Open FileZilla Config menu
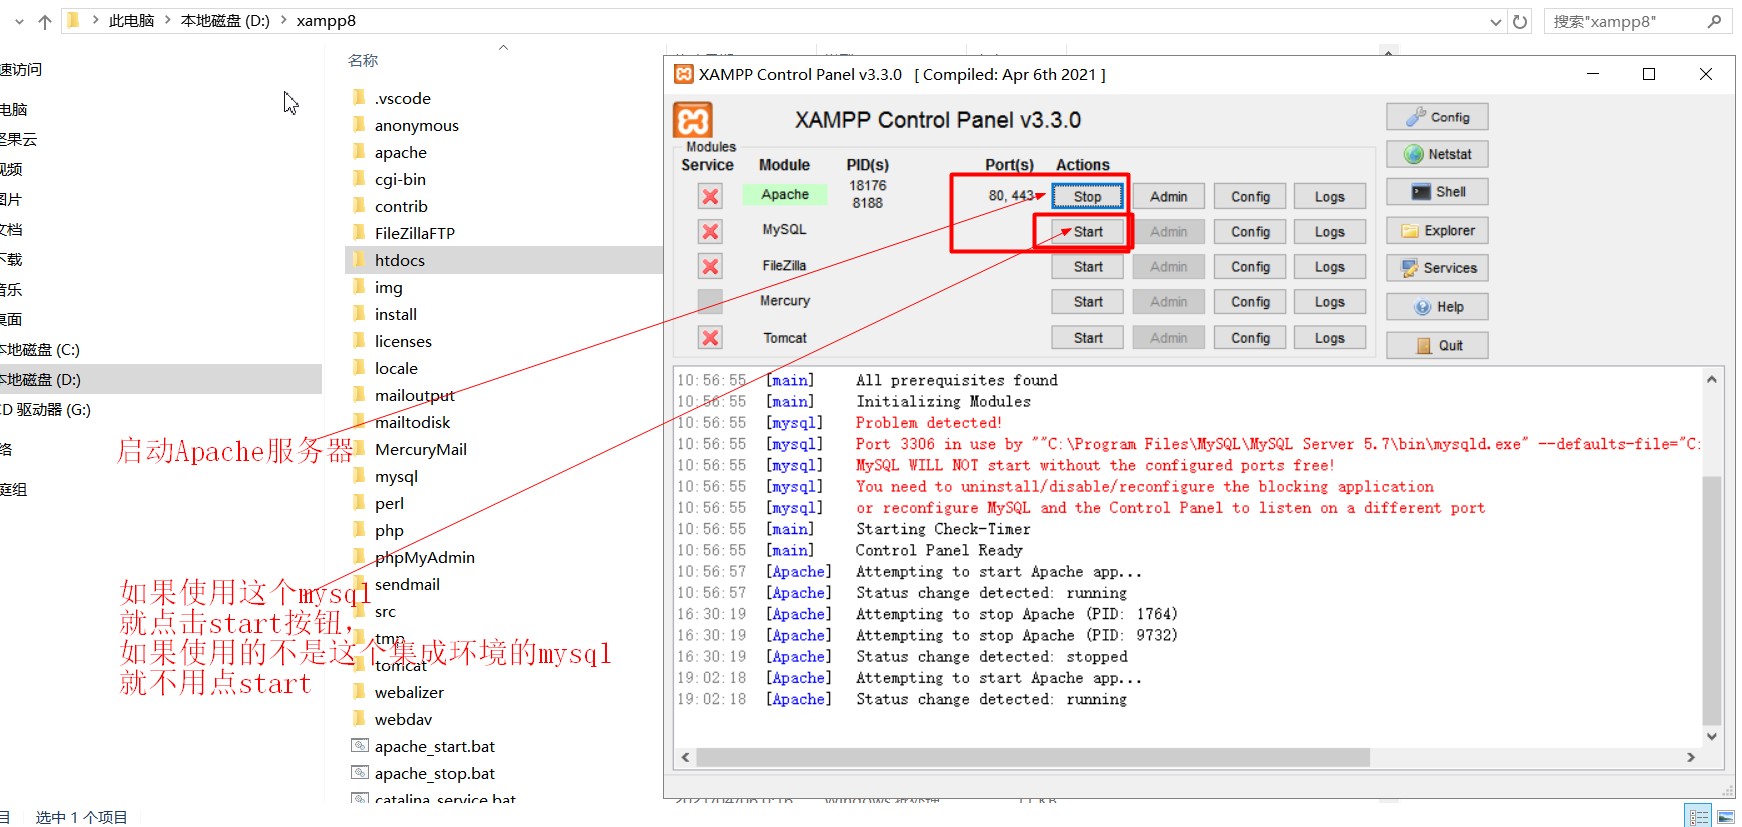Image resolution: width=1742 pixels, height=827 pixels. [1250, 267]
